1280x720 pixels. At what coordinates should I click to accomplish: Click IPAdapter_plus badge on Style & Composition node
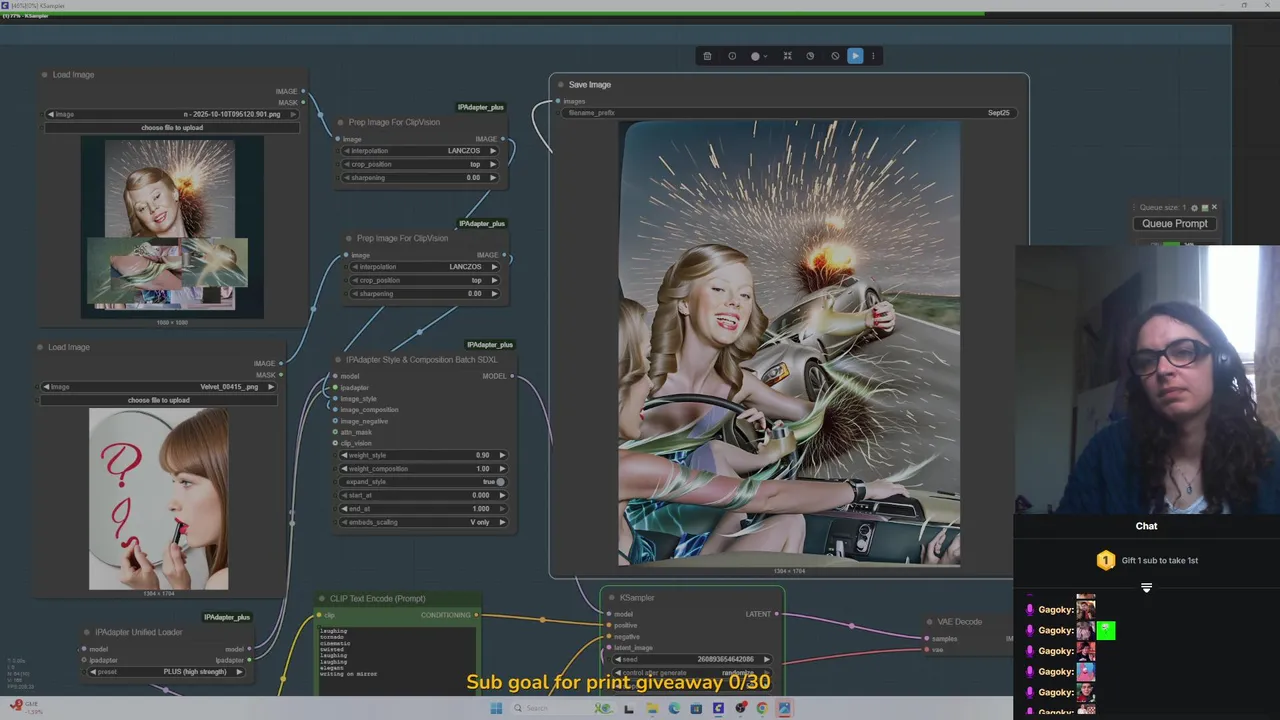pos(489,345)
